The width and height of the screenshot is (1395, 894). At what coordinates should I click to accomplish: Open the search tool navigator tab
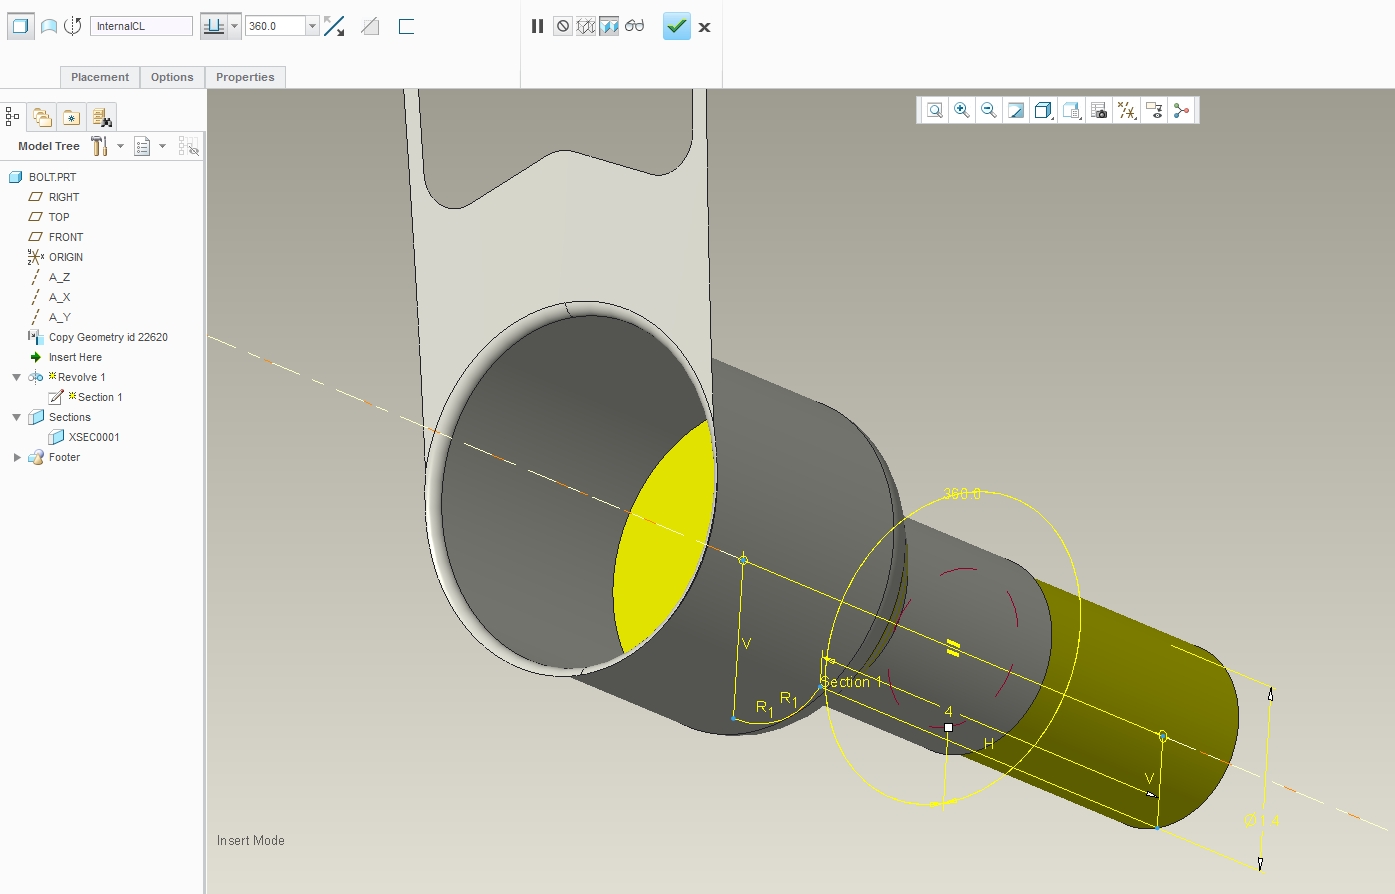pos(101,117)
